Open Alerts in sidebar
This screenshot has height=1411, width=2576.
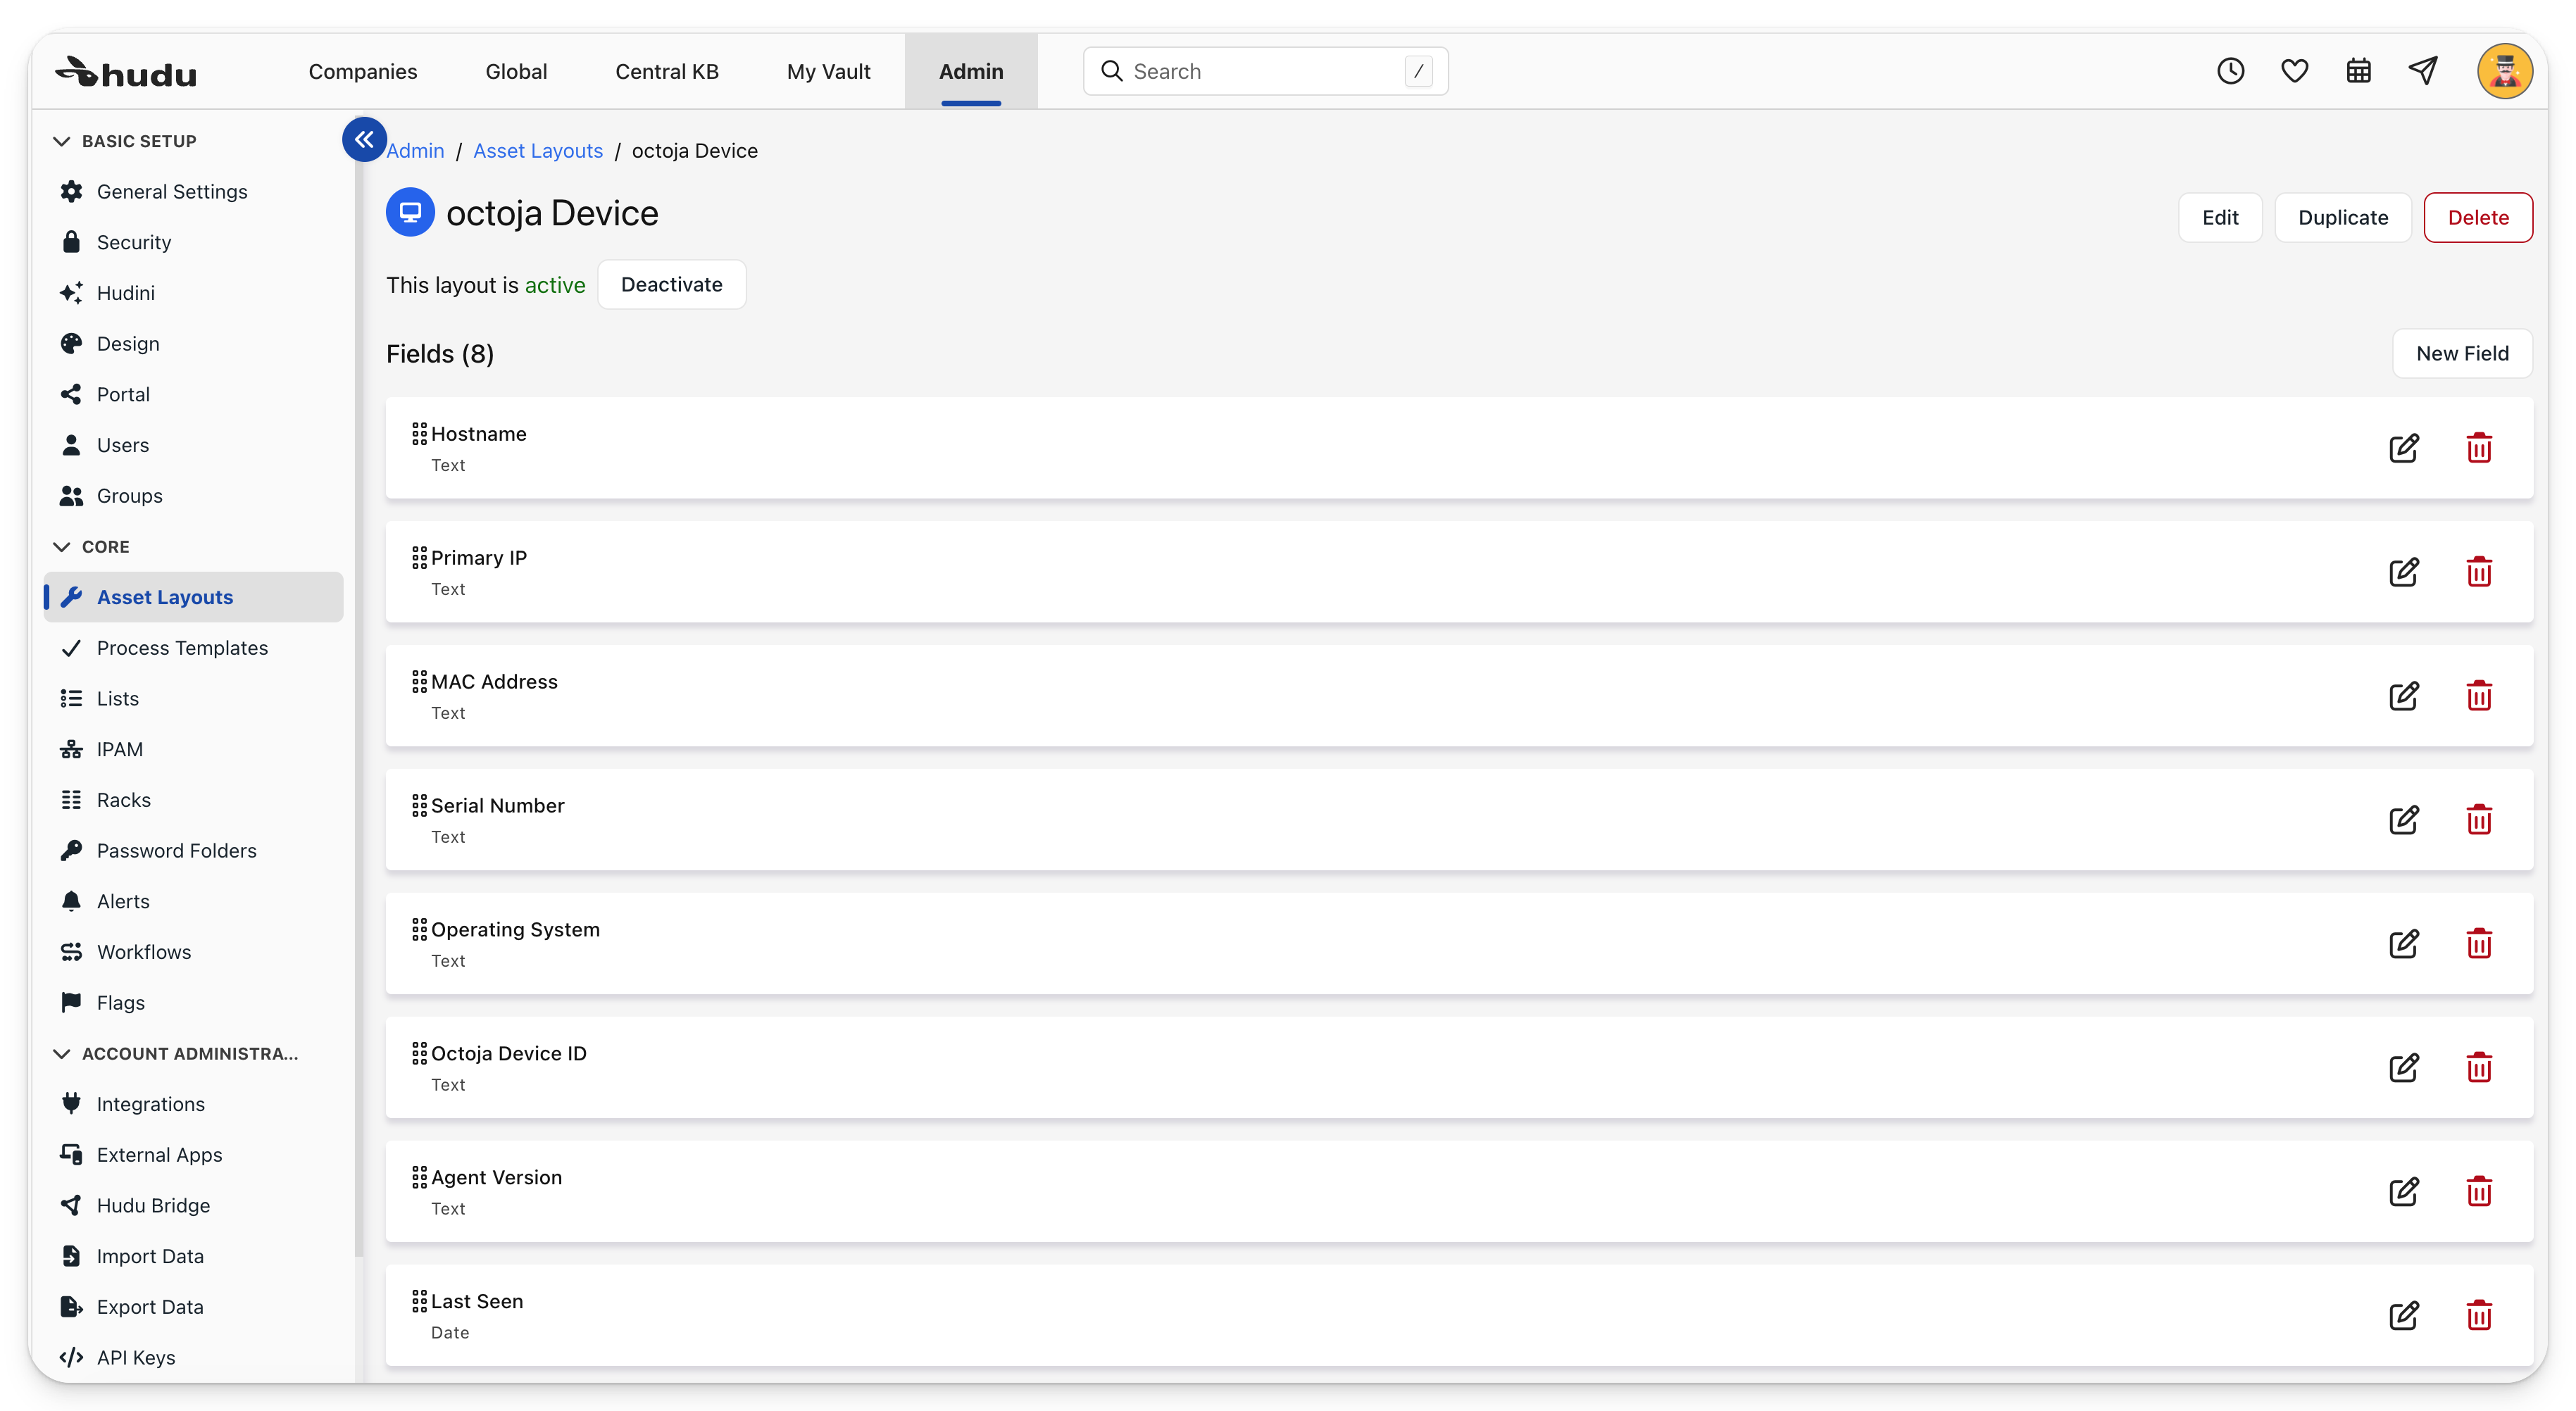click(194, 902)
